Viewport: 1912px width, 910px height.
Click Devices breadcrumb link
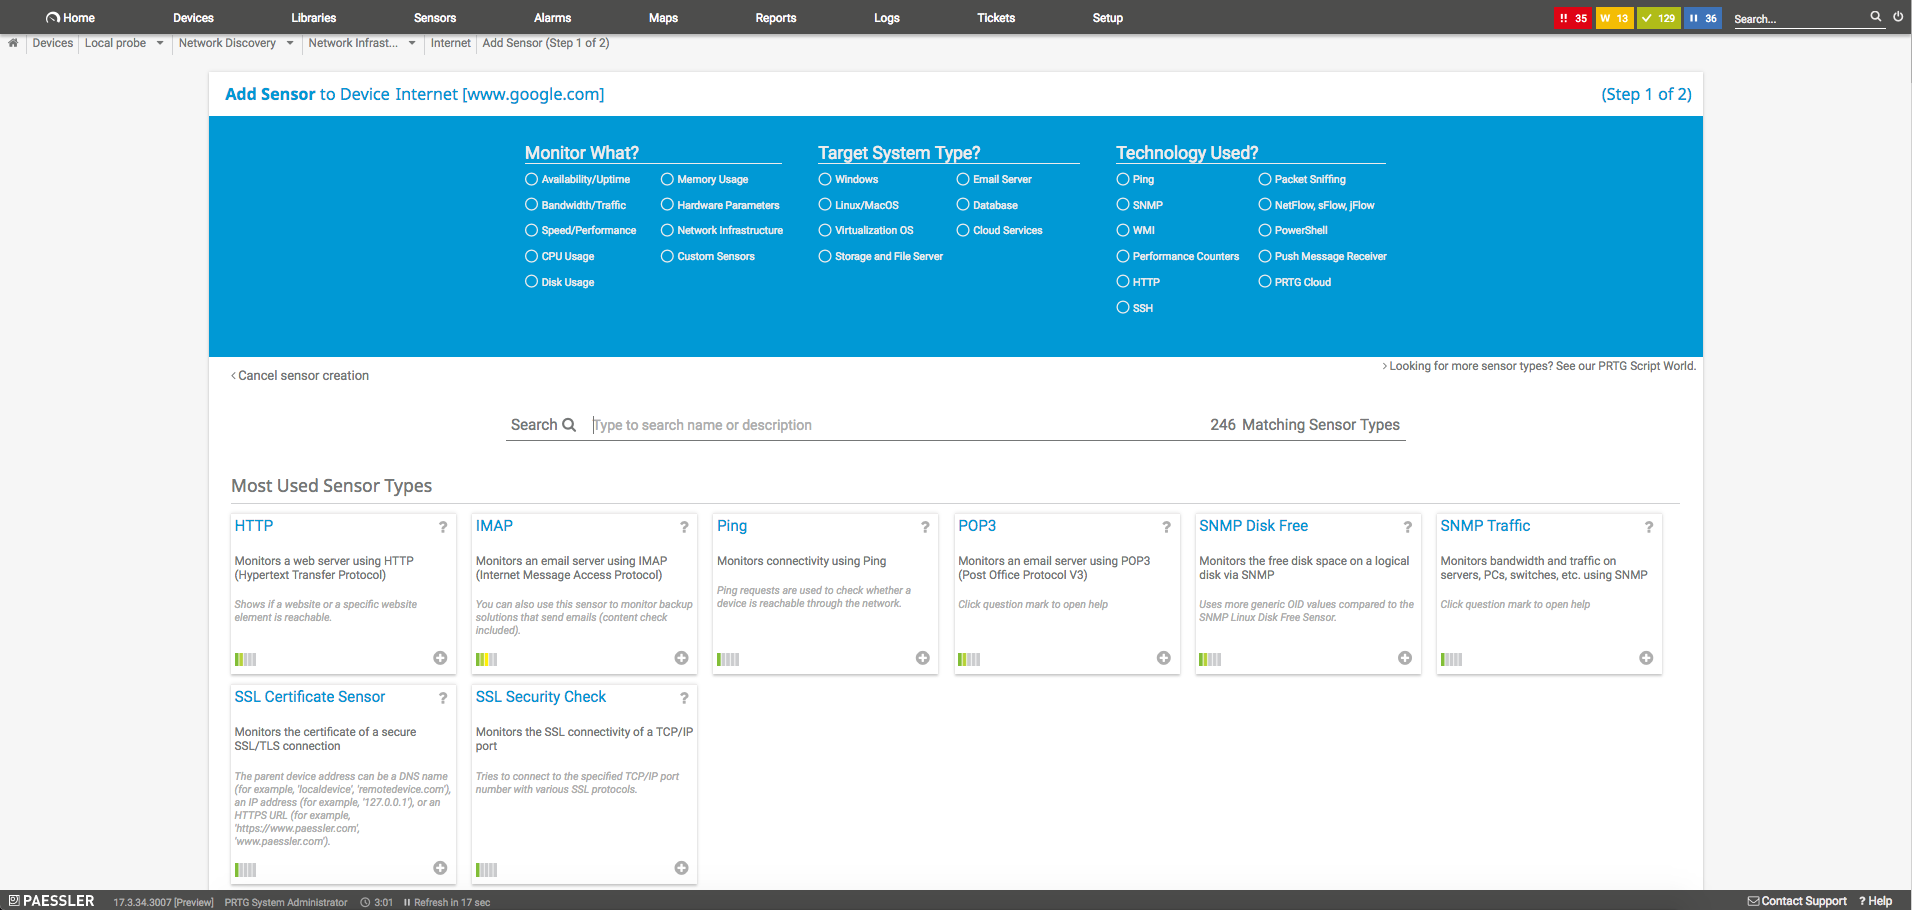[x=52, y=43]
